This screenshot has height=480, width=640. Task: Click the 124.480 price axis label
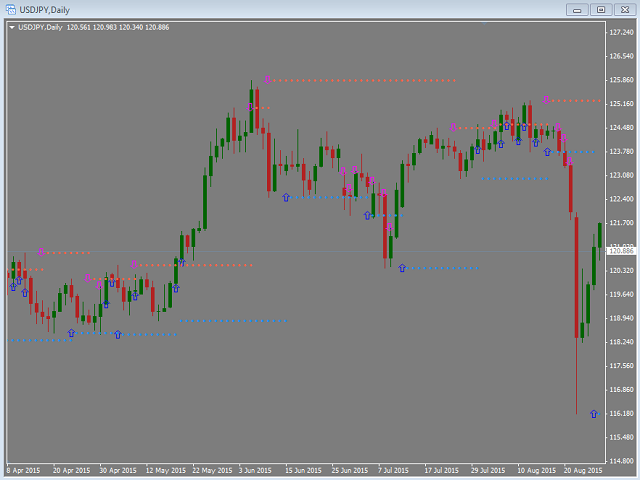point(621,128)
